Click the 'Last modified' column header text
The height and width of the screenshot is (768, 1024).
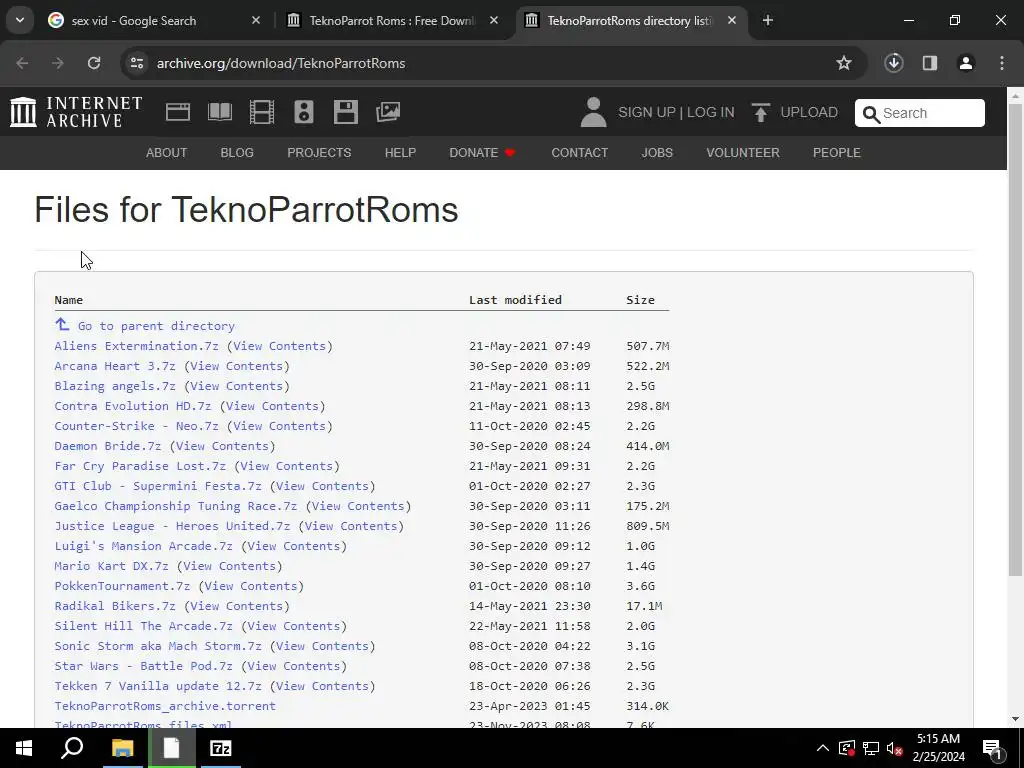click(x=515, y=300)
